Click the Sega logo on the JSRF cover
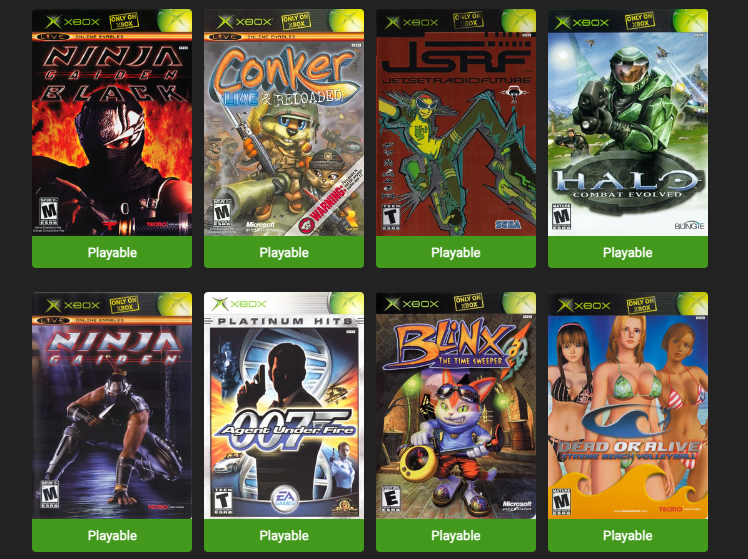This screenshot has height=559, width=748. click(x=507, y=224)
